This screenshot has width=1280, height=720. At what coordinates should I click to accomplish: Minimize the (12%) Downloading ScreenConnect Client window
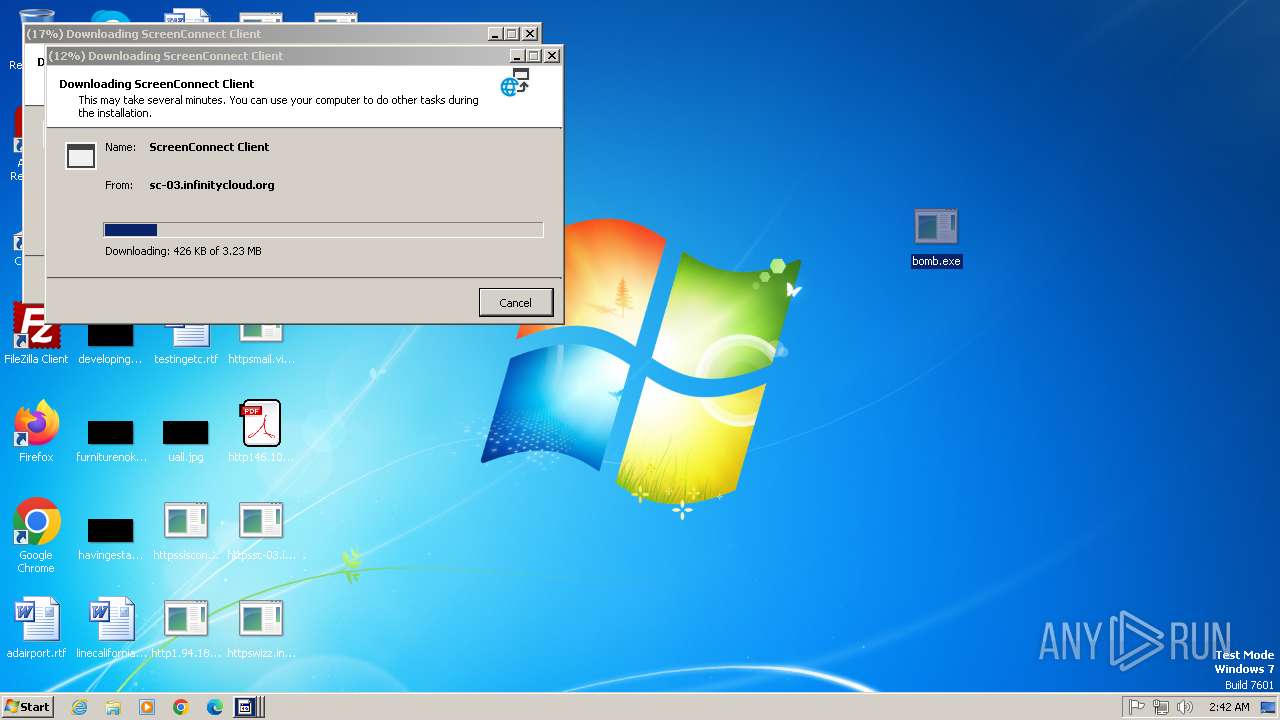(517, 56)
